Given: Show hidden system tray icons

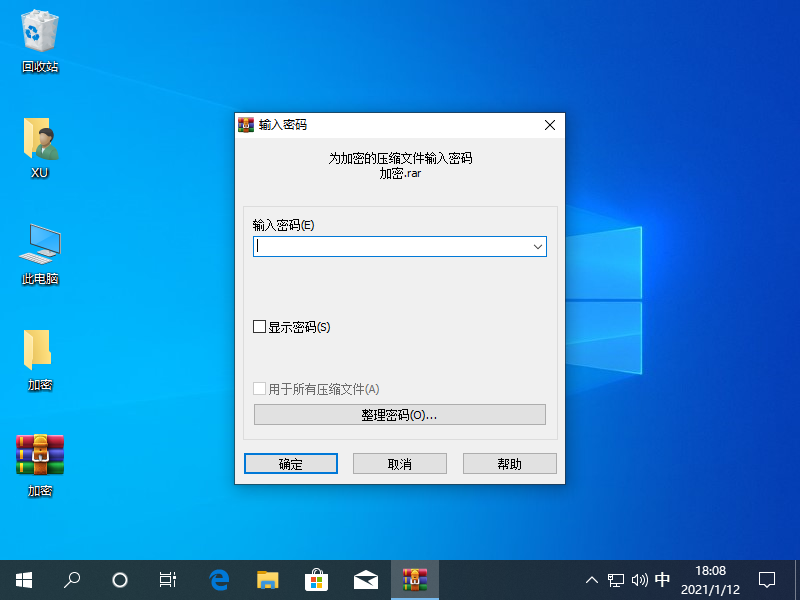Looking at the screenshot, I should 592,579.
